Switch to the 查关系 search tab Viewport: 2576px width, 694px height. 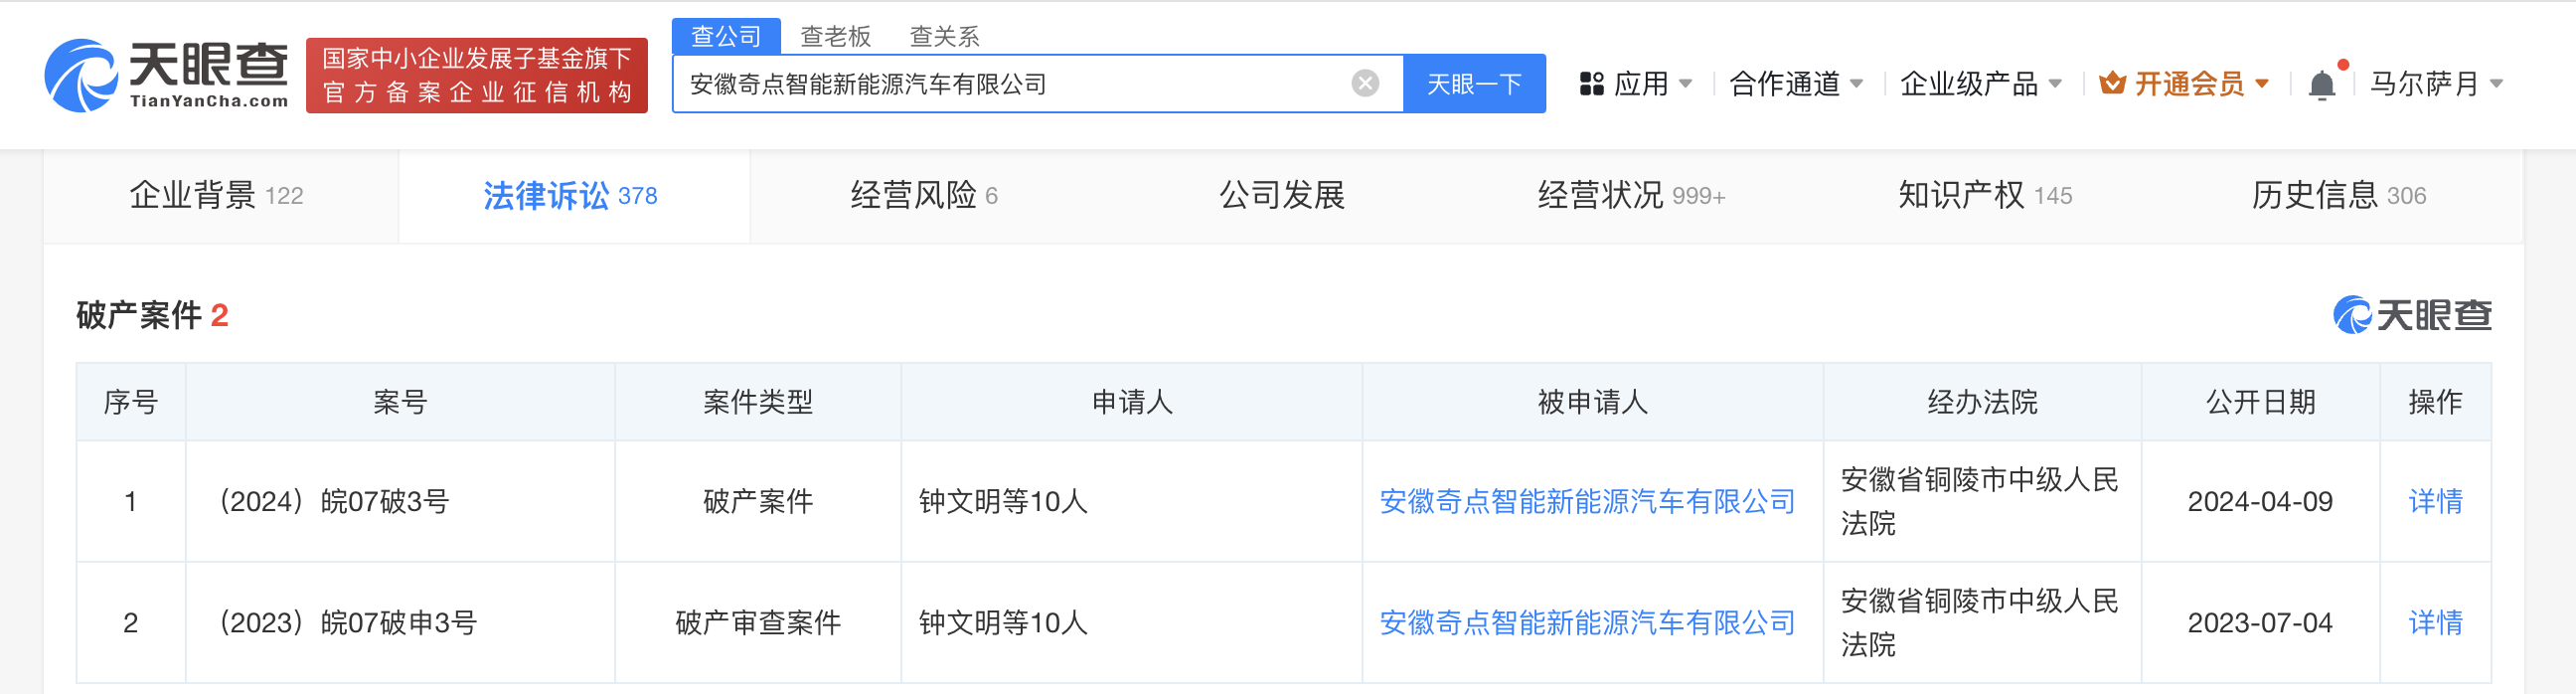[943, 37]
